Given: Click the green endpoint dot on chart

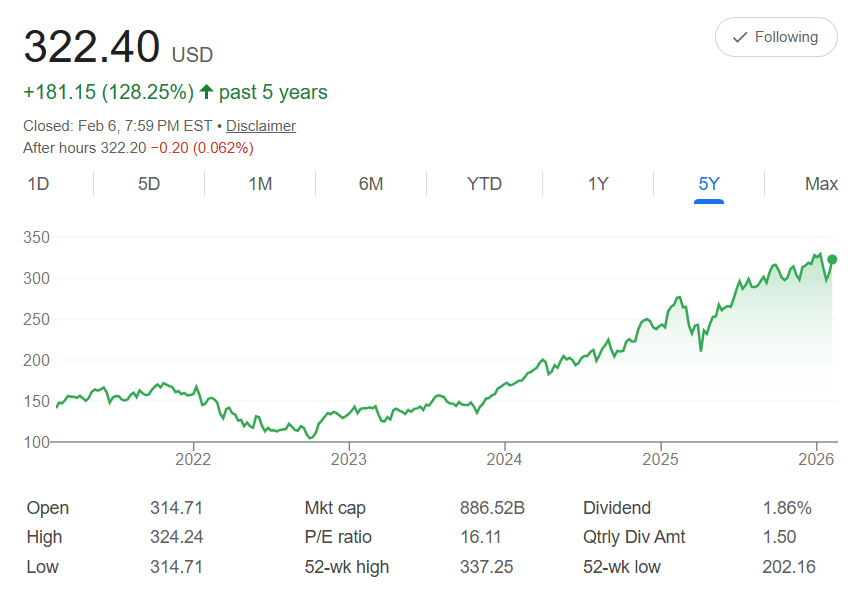Looking at the screenshot, I should point(832,259).
